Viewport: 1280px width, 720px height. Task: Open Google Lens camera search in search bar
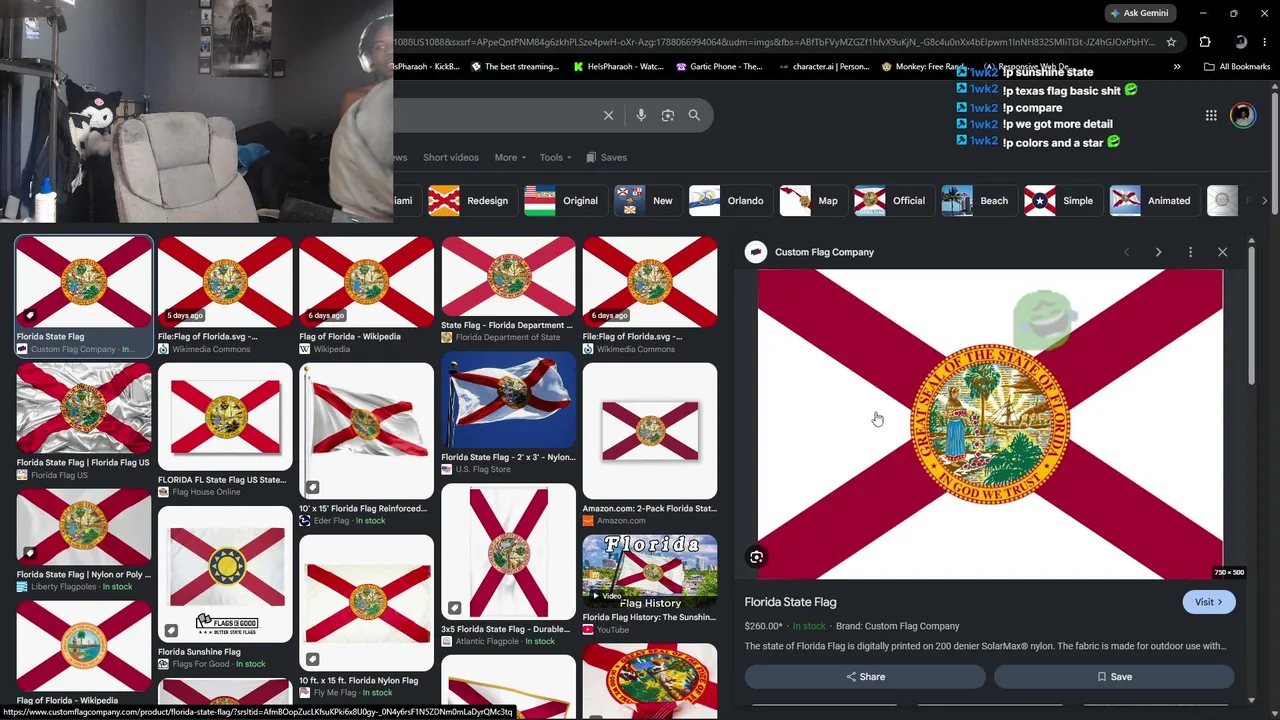[668, 115]
